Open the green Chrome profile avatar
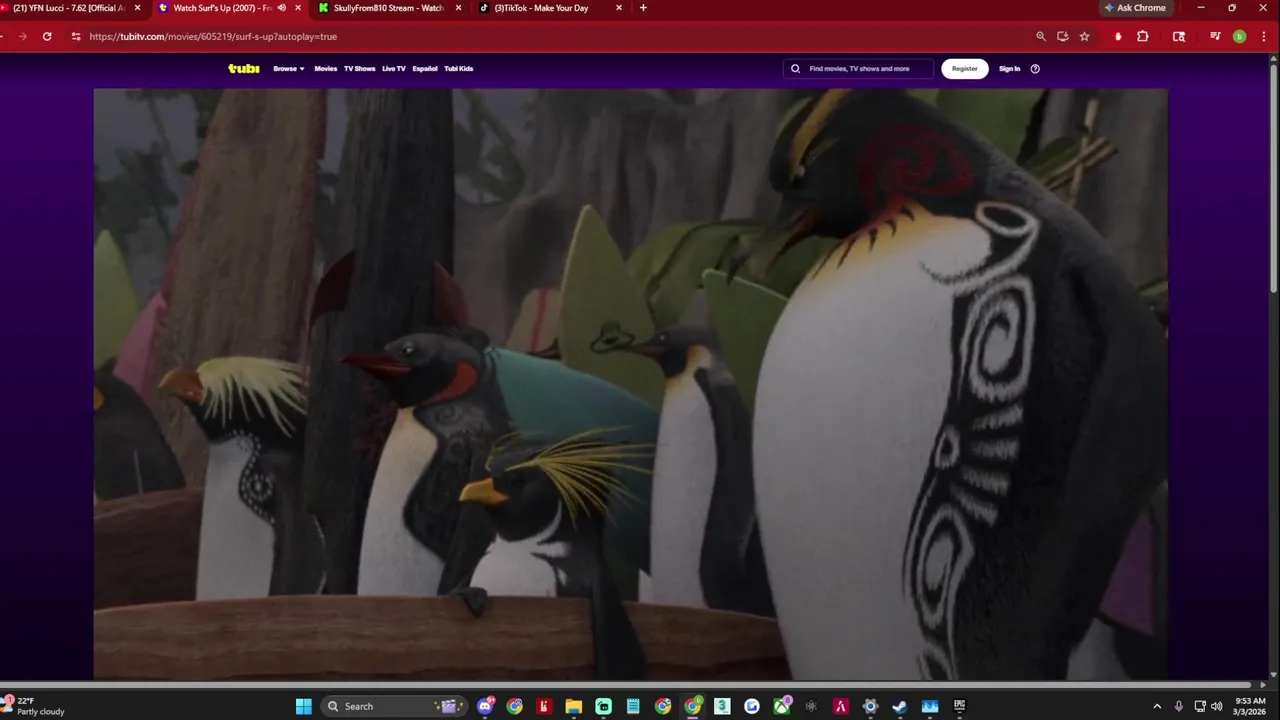This screenshot has width=1280, height=720. pyautogui.click(x=1240, y=36)
